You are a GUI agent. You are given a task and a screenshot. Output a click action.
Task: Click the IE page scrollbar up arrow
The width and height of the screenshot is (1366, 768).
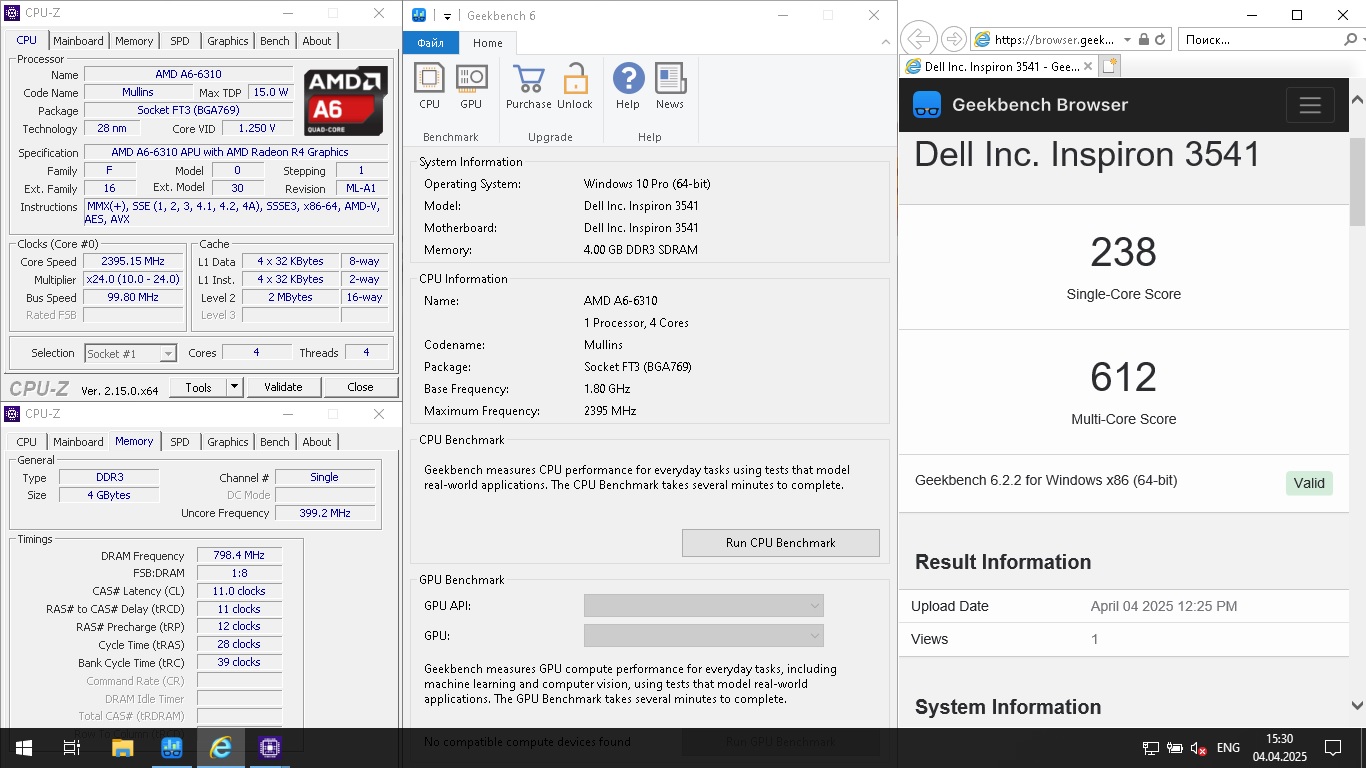point(1357,99)
